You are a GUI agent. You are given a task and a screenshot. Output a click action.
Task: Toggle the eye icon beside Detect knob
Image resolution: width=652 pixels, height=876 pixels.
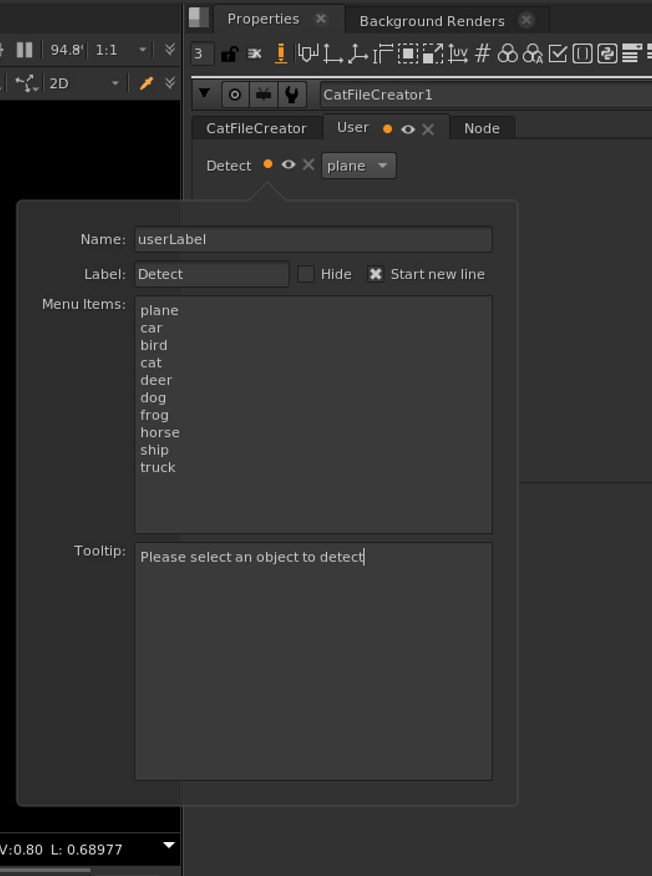(x=288, y=165)
